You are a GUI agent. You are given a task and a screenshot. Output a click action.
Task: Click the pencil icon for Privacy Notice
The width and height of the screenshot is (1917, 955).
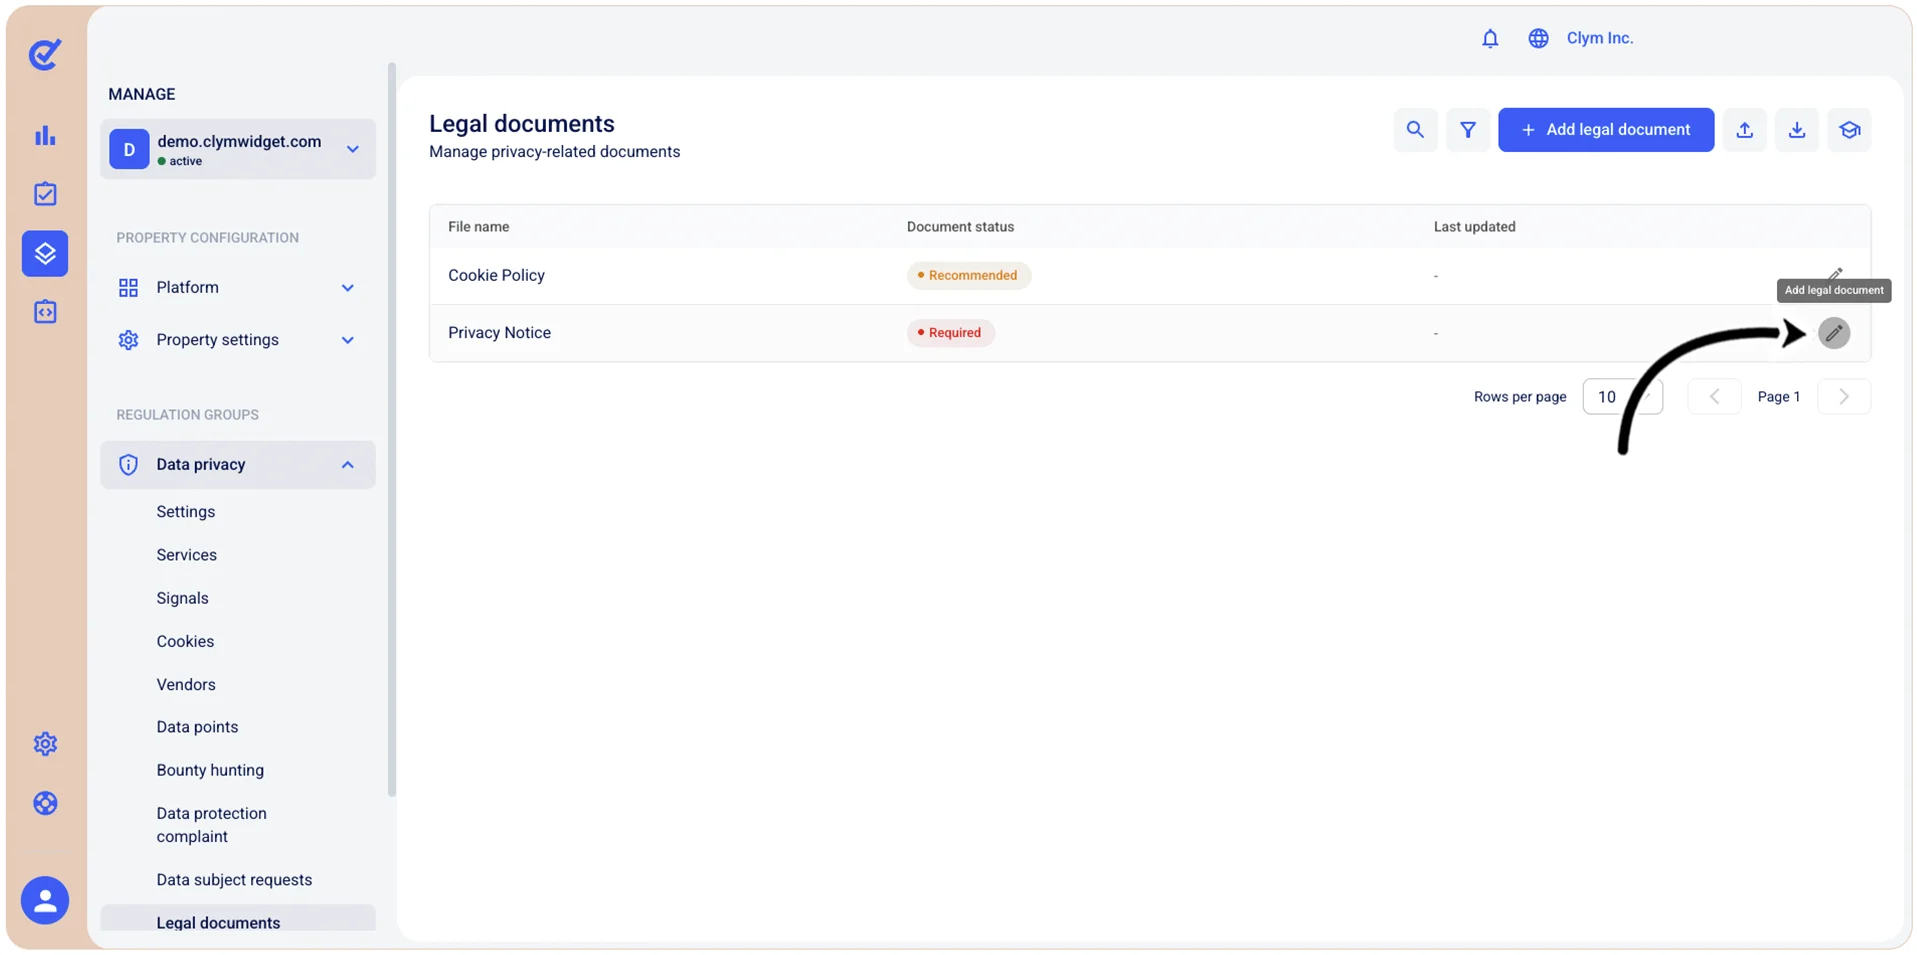click(1834, 333)
